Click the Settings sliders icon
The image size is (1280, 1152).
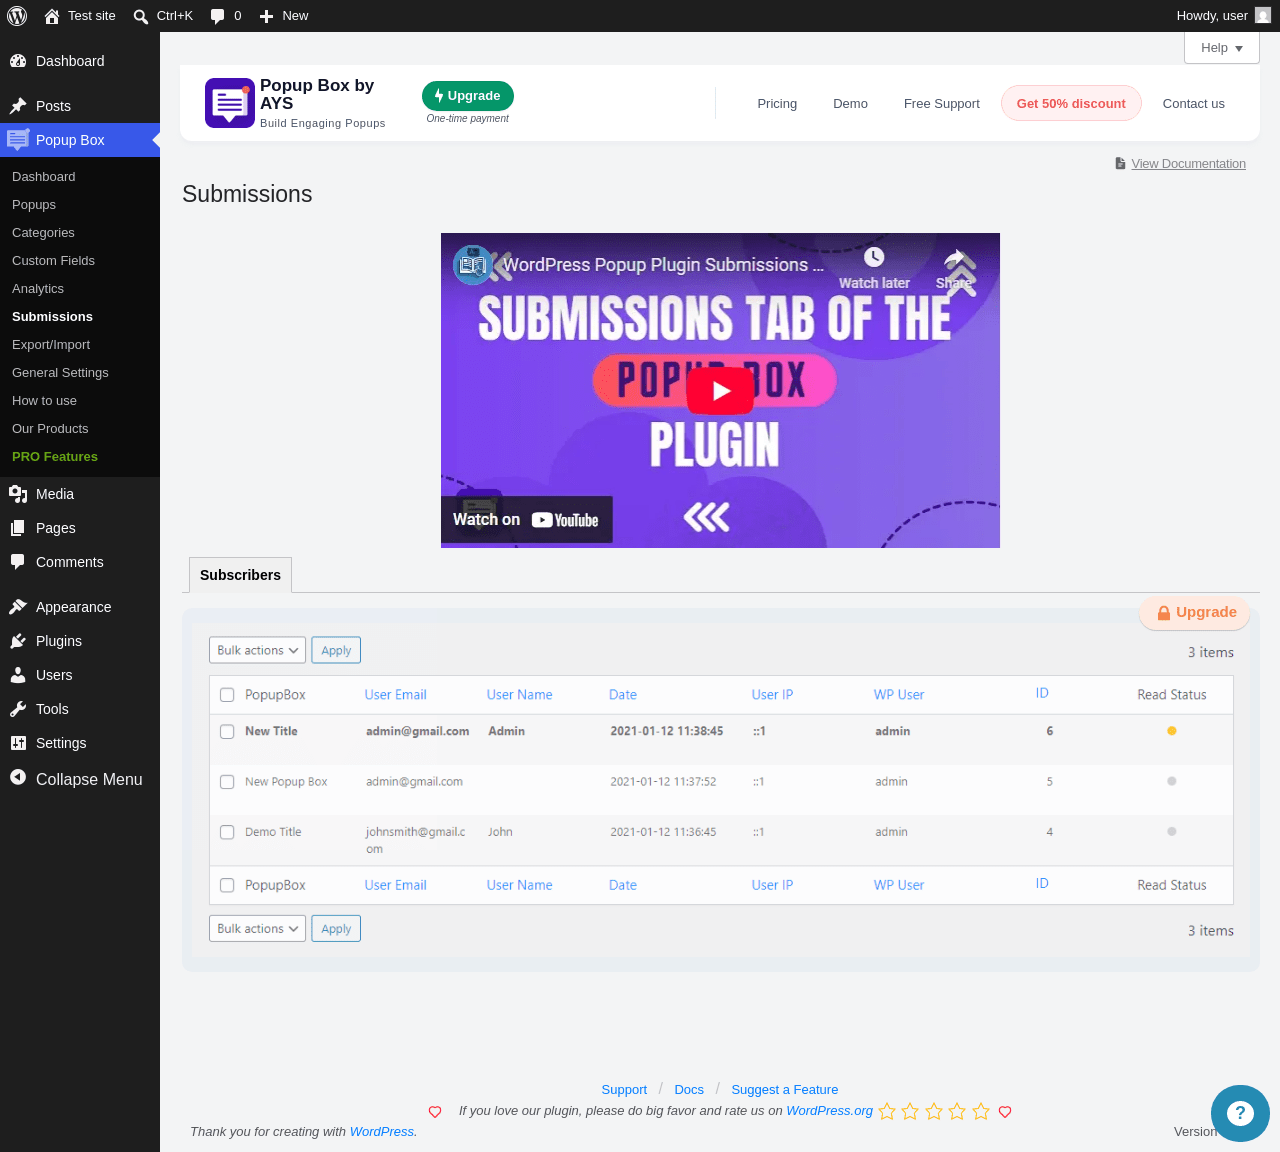click(x=18, y=743)
